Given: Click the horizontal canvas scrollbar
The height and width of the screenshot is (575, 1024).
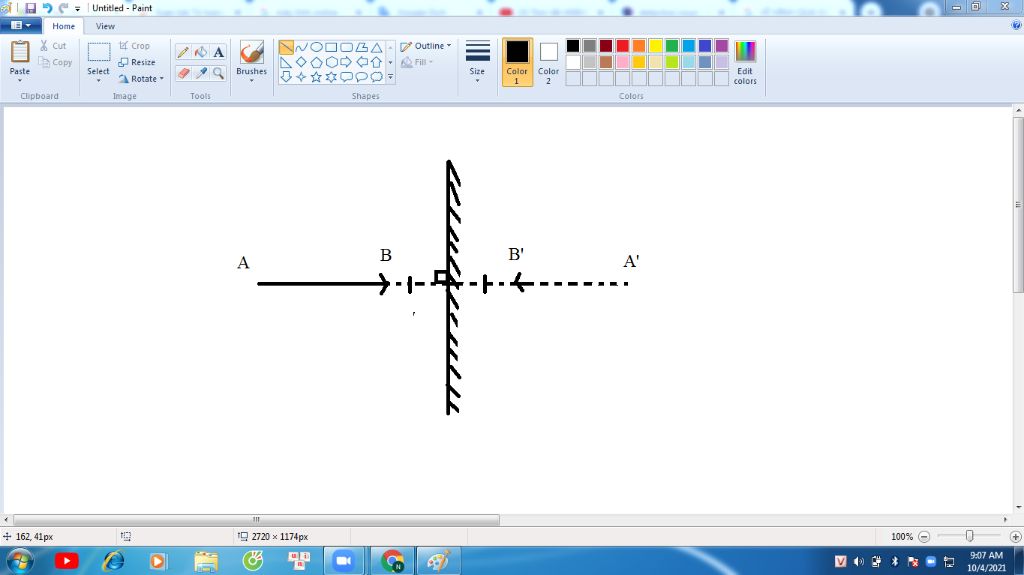Looking at the screenshot, I should coord(257,519).
